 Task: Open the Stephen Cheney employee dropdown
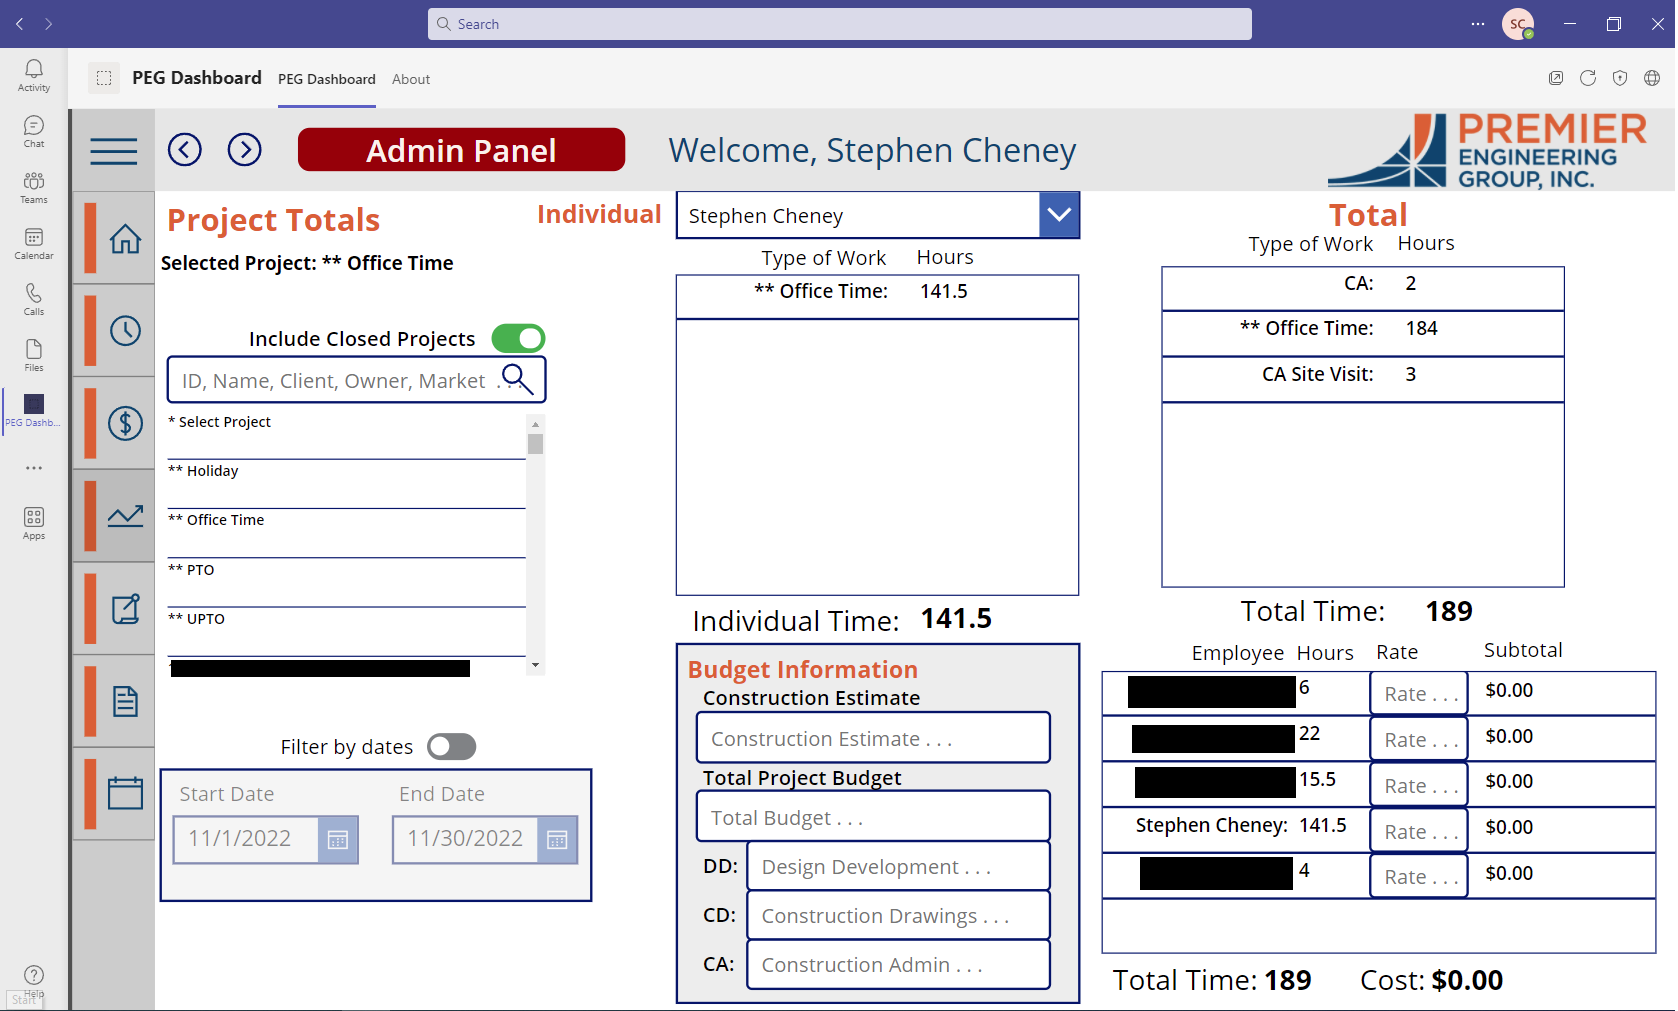click(x=1059, y=215)
